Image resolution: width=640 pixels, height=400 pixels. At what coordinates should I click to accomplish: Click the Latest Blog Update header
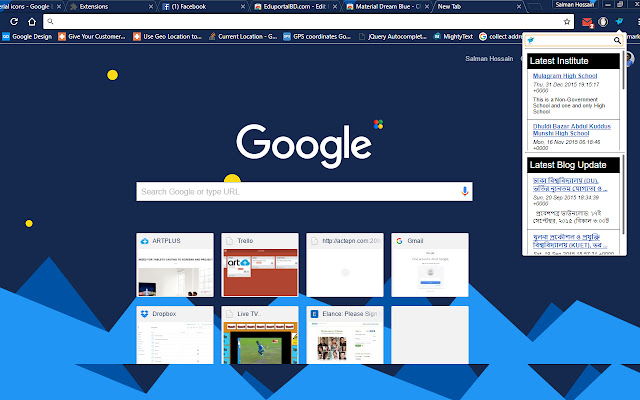coord(573,165)
